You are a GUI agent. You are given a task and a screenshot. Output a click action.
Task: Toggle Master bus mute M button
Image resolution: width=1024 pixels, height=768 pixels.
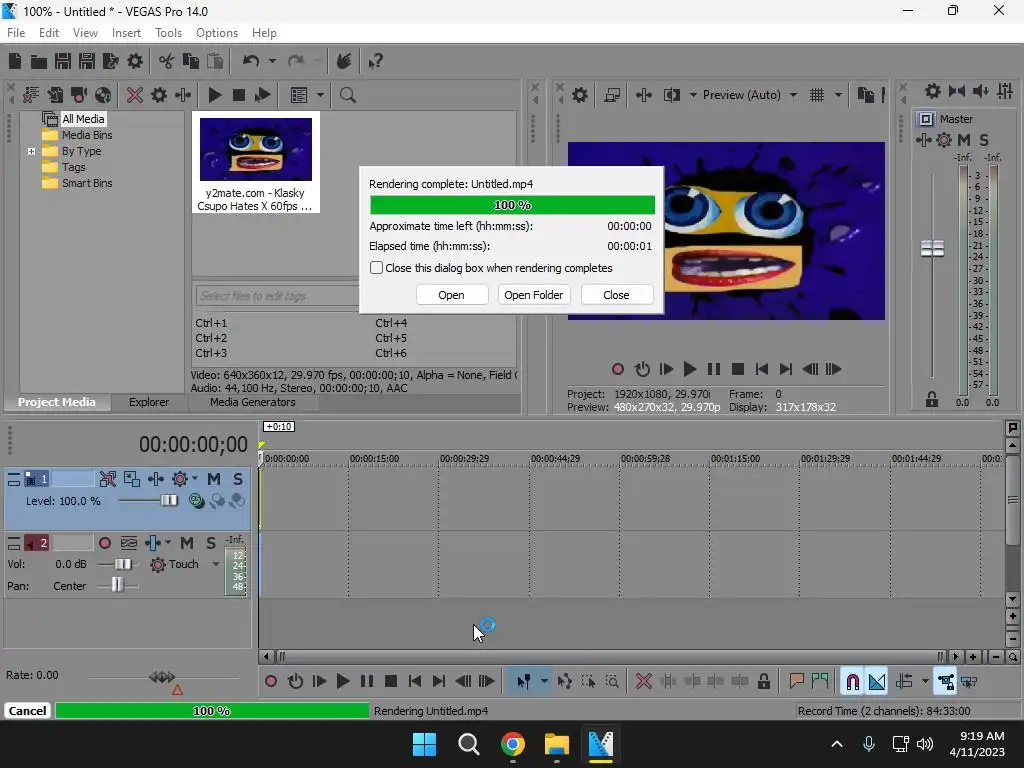tap(964, 140)
